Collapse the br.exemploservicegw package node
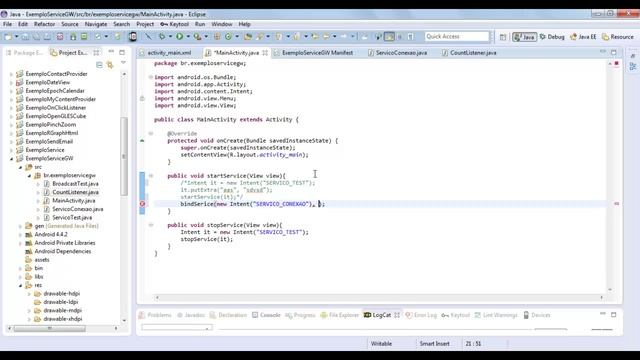This screenshot has width=640, height=360. (29, 176)
